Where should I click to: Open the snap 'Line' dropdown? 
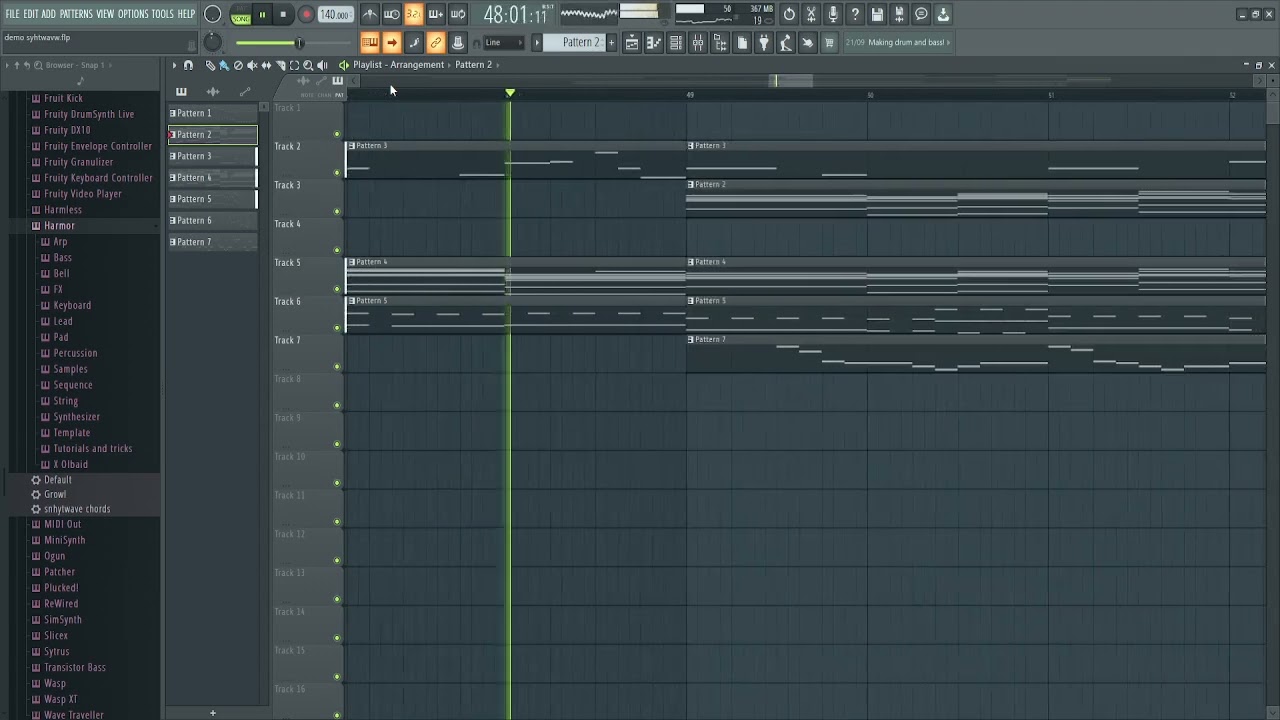coord(504,42)
